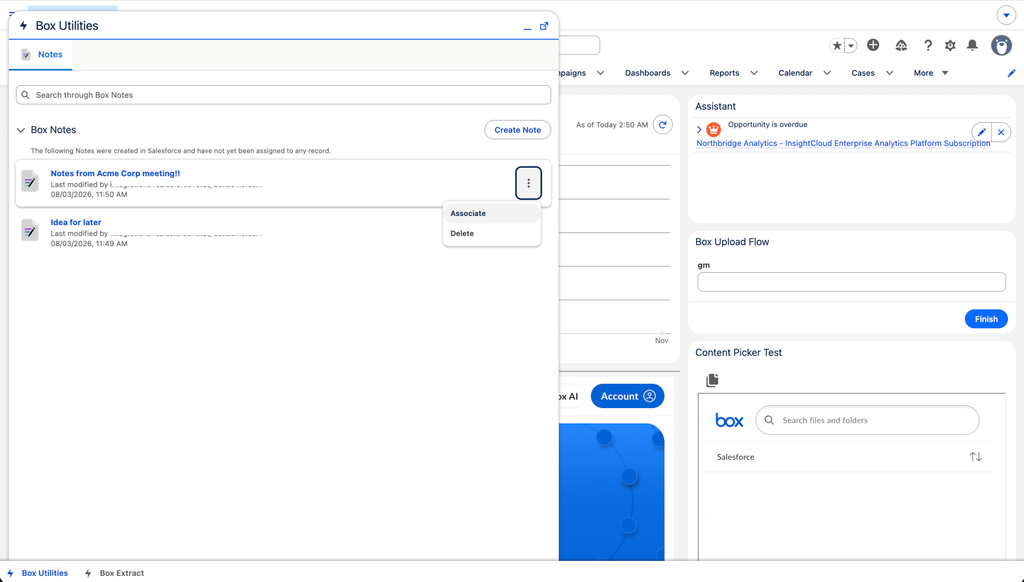
Task: Open the Reports tab dropdown chevron
Action: [x=754, y=73]
